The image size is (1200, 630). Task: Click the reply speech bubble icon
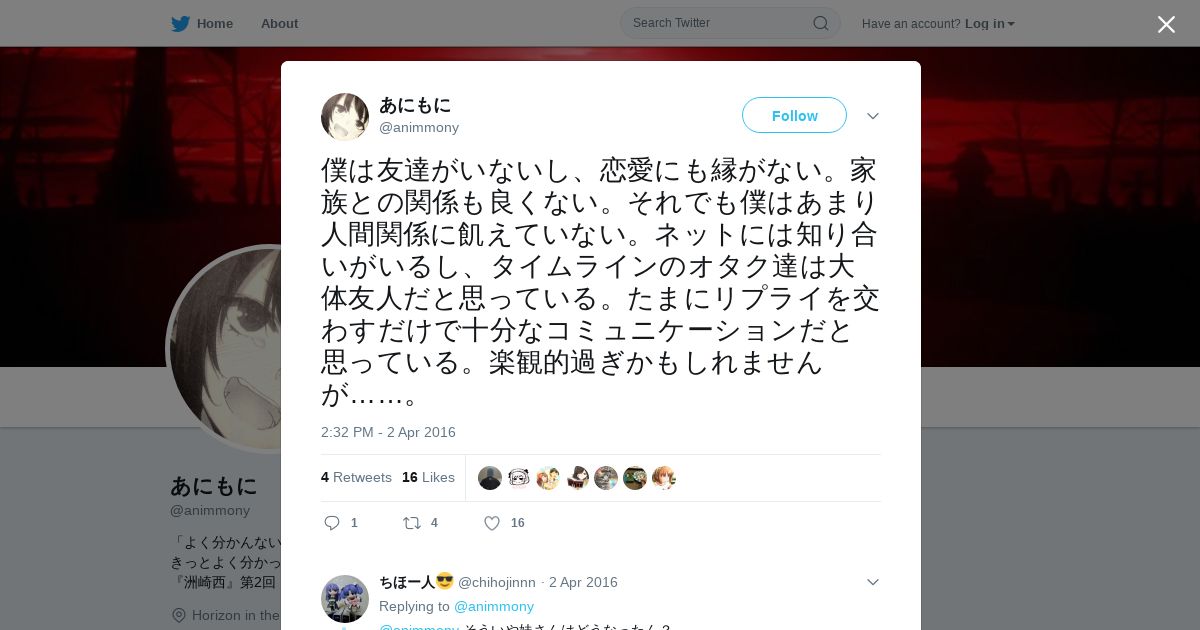[x=333, y=523]
